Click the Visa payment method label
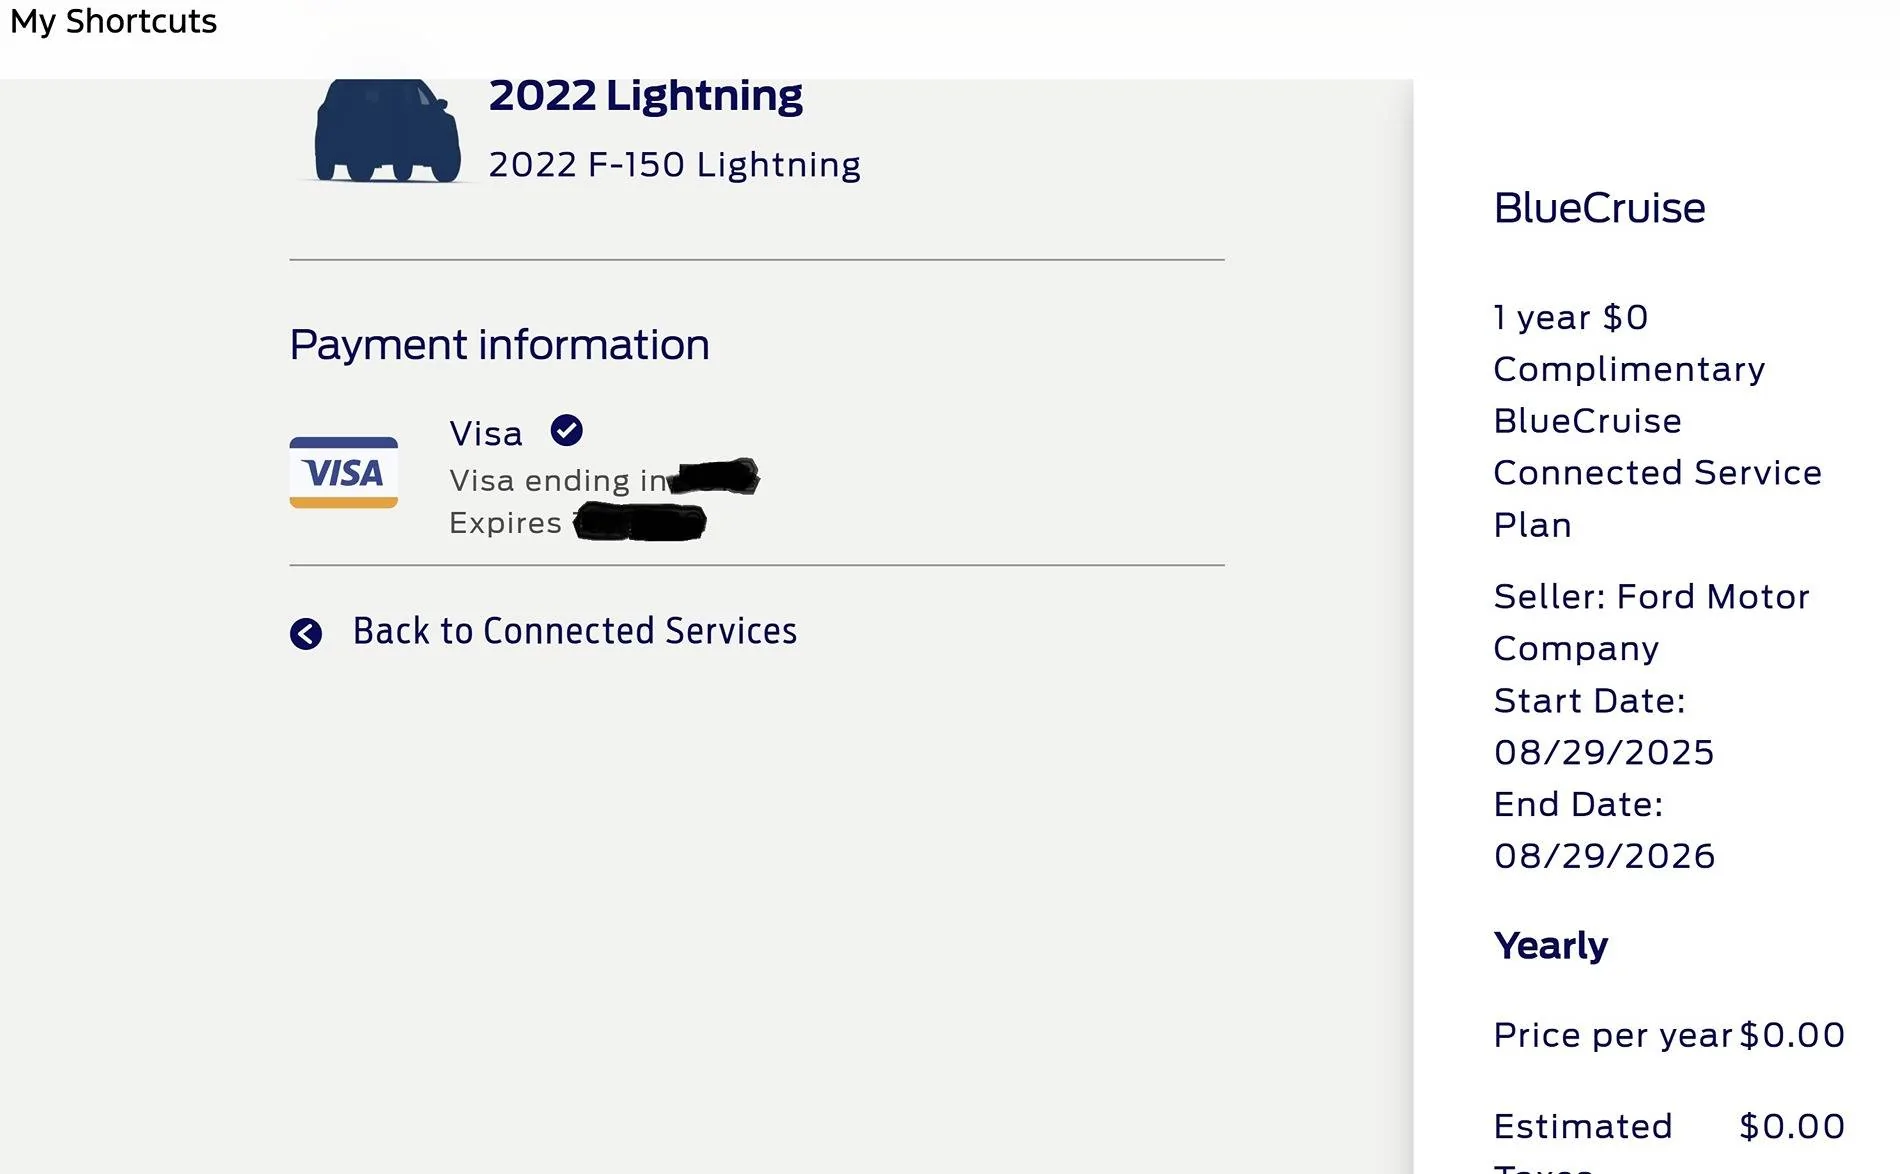 pos(486,434)
